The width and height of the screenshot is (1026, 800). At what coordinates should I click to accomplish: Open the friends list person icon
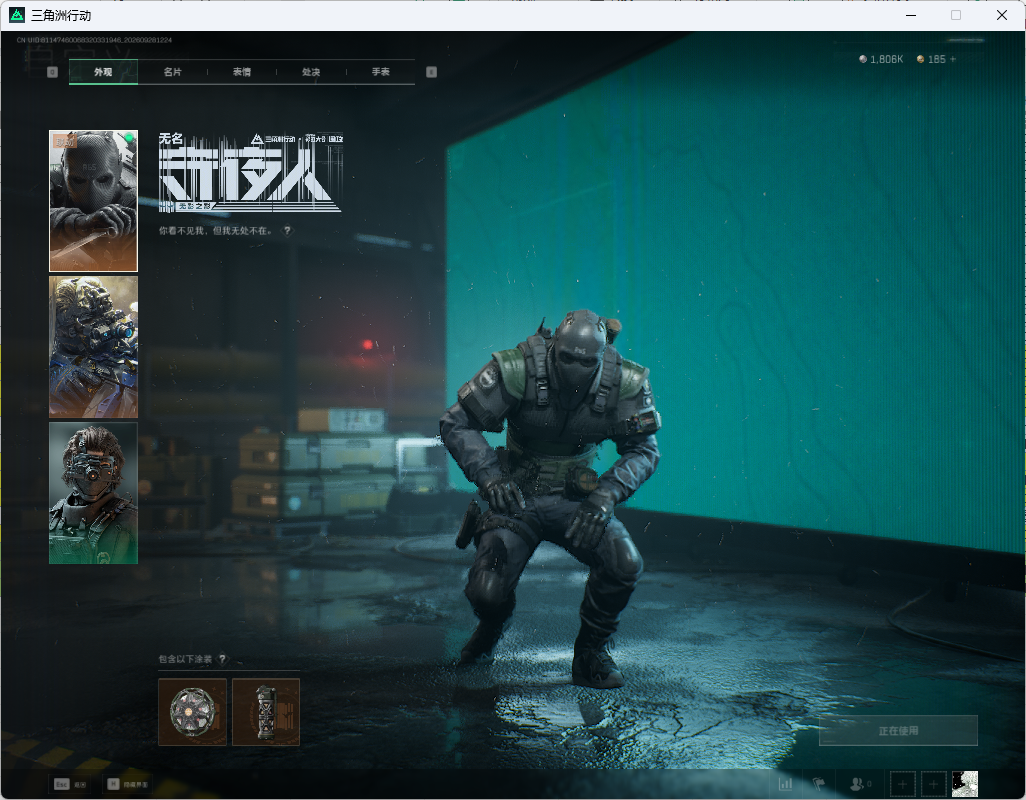tap(857, 784)
